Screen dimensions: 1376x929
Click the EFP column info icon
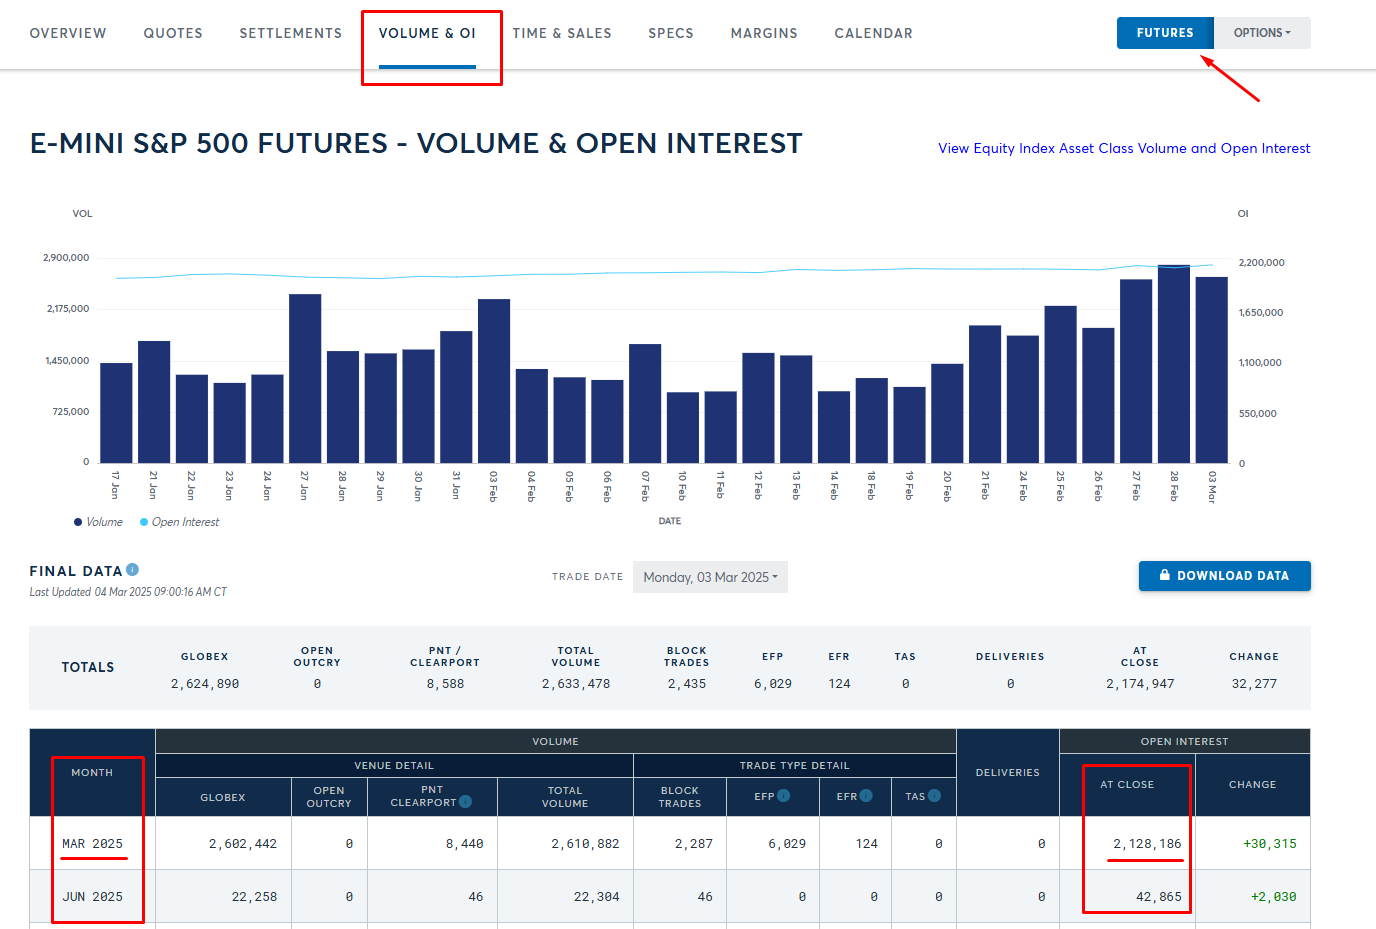[x=784, y=796]
